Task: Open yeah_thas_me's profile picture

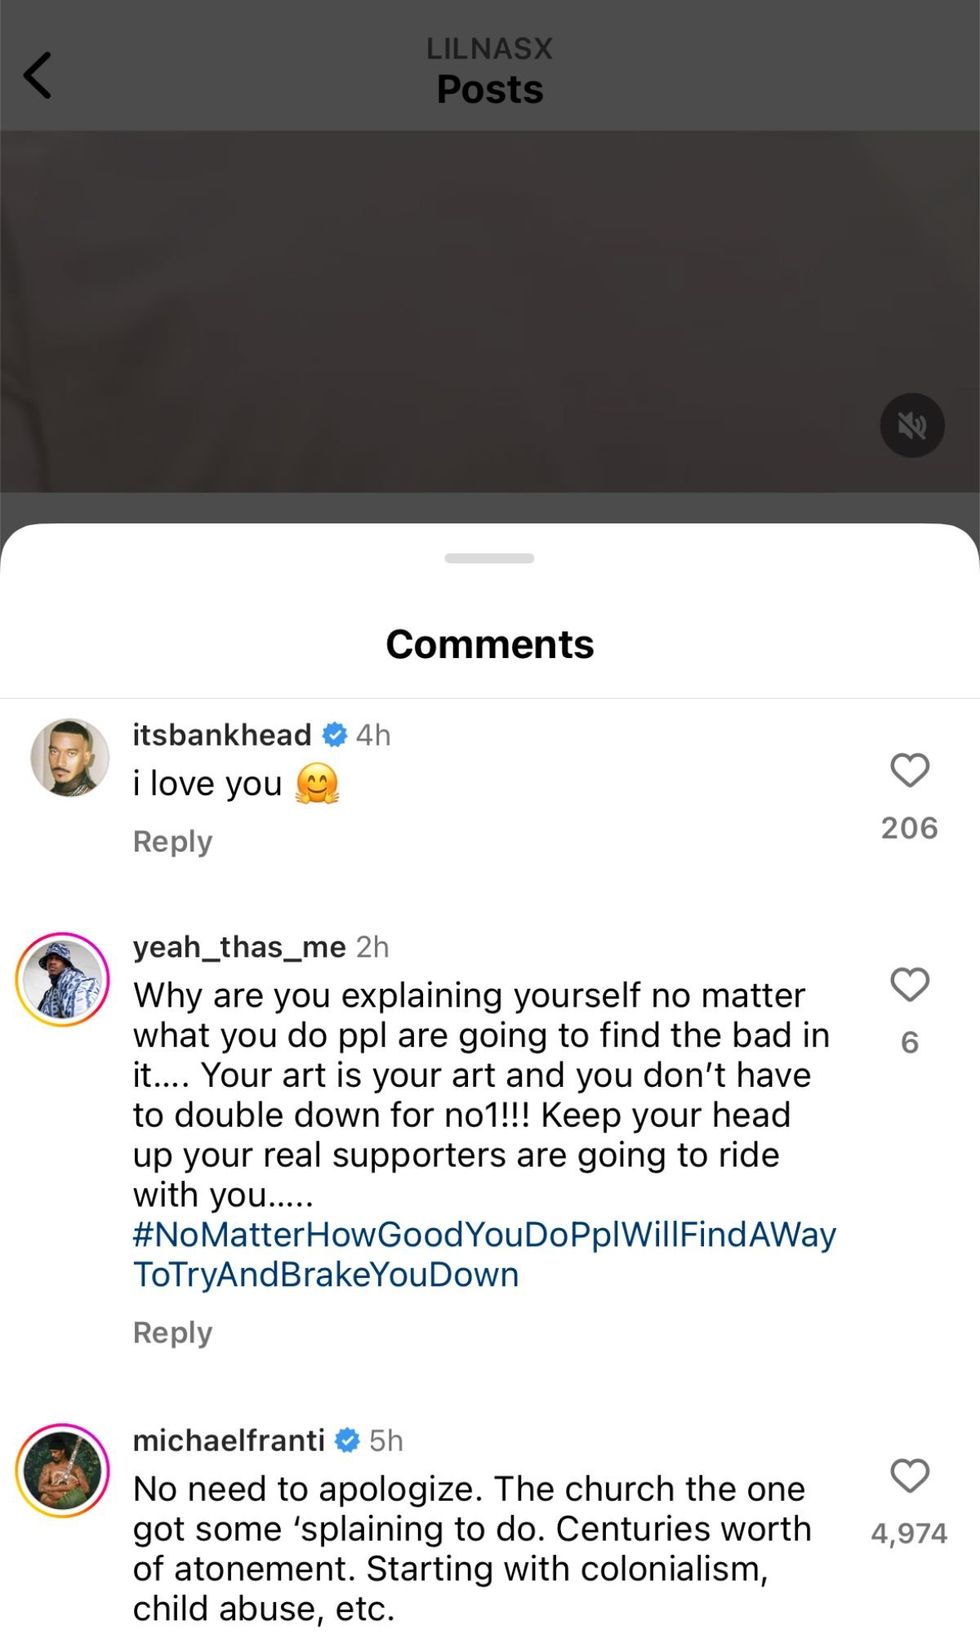Action: pos(62,980)
